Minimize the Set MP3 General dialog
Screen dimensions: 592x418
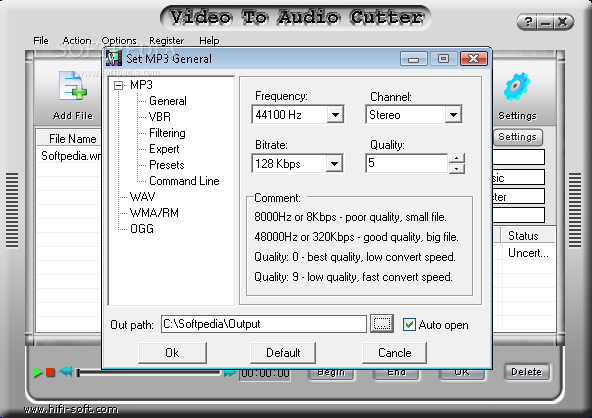pos(413,59)
